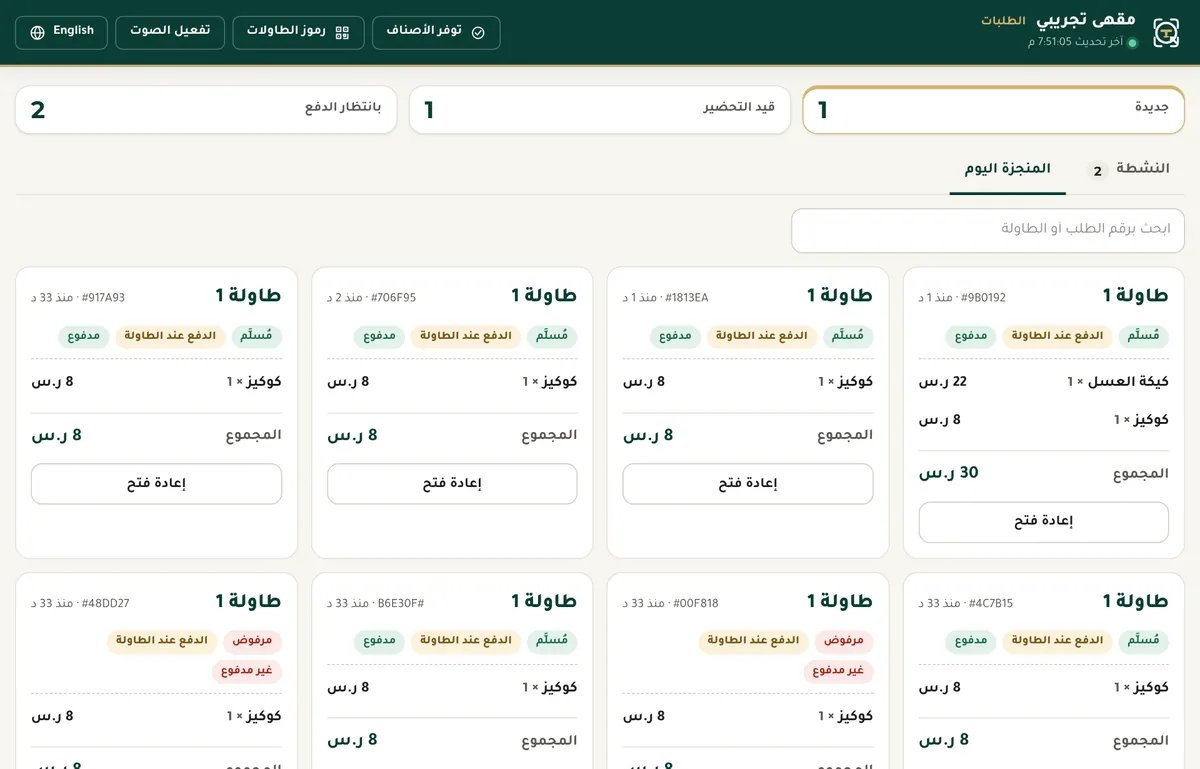Open توفر الأصناف item availability
The image size is (1200, 769).
[x=436, y=32]
